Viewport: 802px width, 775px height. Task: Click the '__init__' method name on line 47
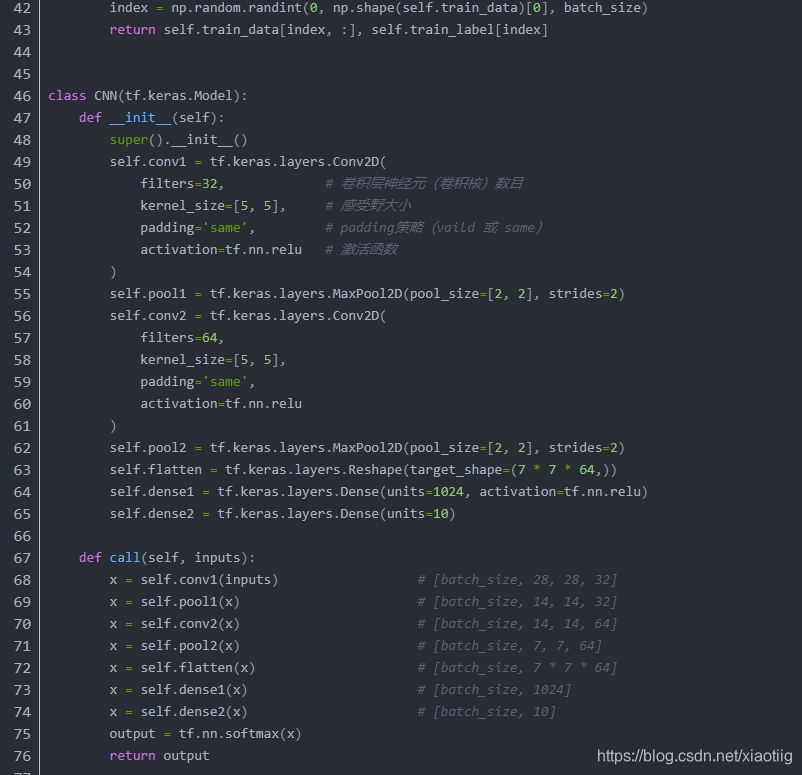point(140,118)
